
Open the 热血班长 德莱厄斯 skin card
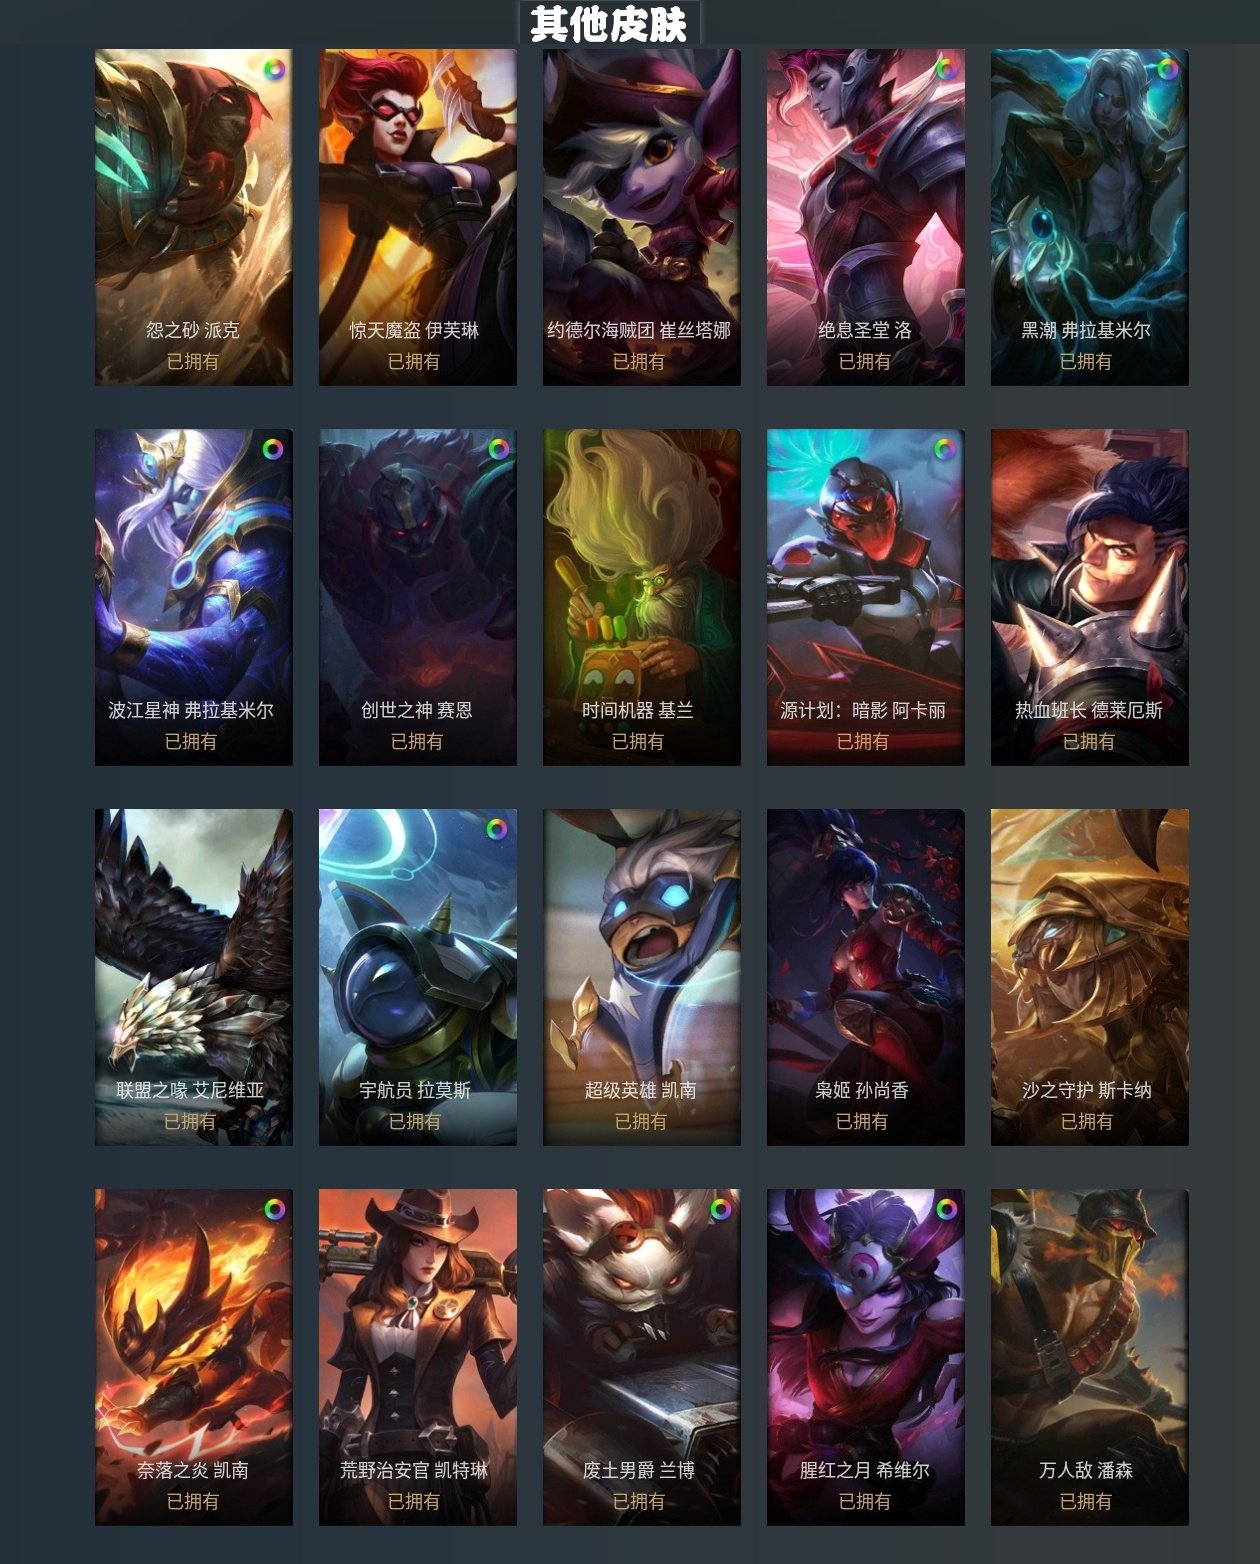pyautogui.click(x=1090, y=597)
